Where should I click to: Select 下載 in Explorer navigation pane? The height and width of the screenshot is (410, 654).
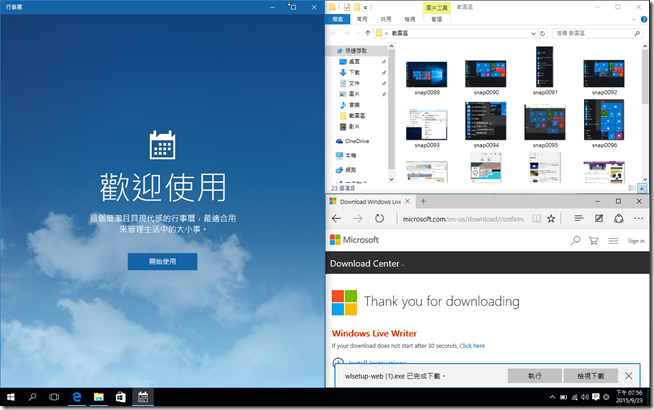point(354,72)
